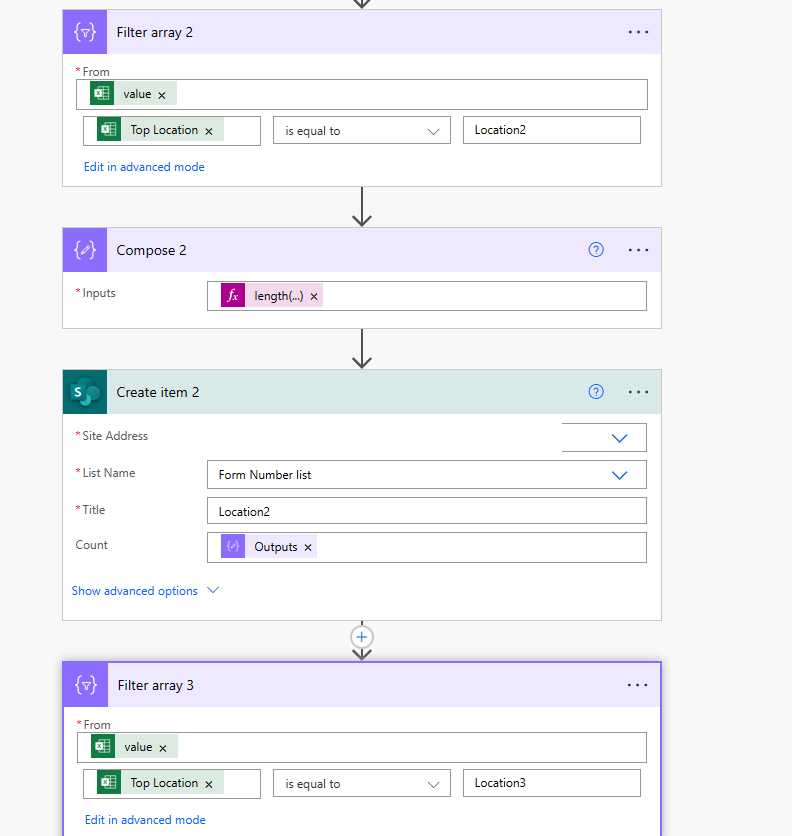Click the Compose 2 operation icon
The width and height of the screenshot is (792, 836).
pyautogui.click(x=85, y=250)
